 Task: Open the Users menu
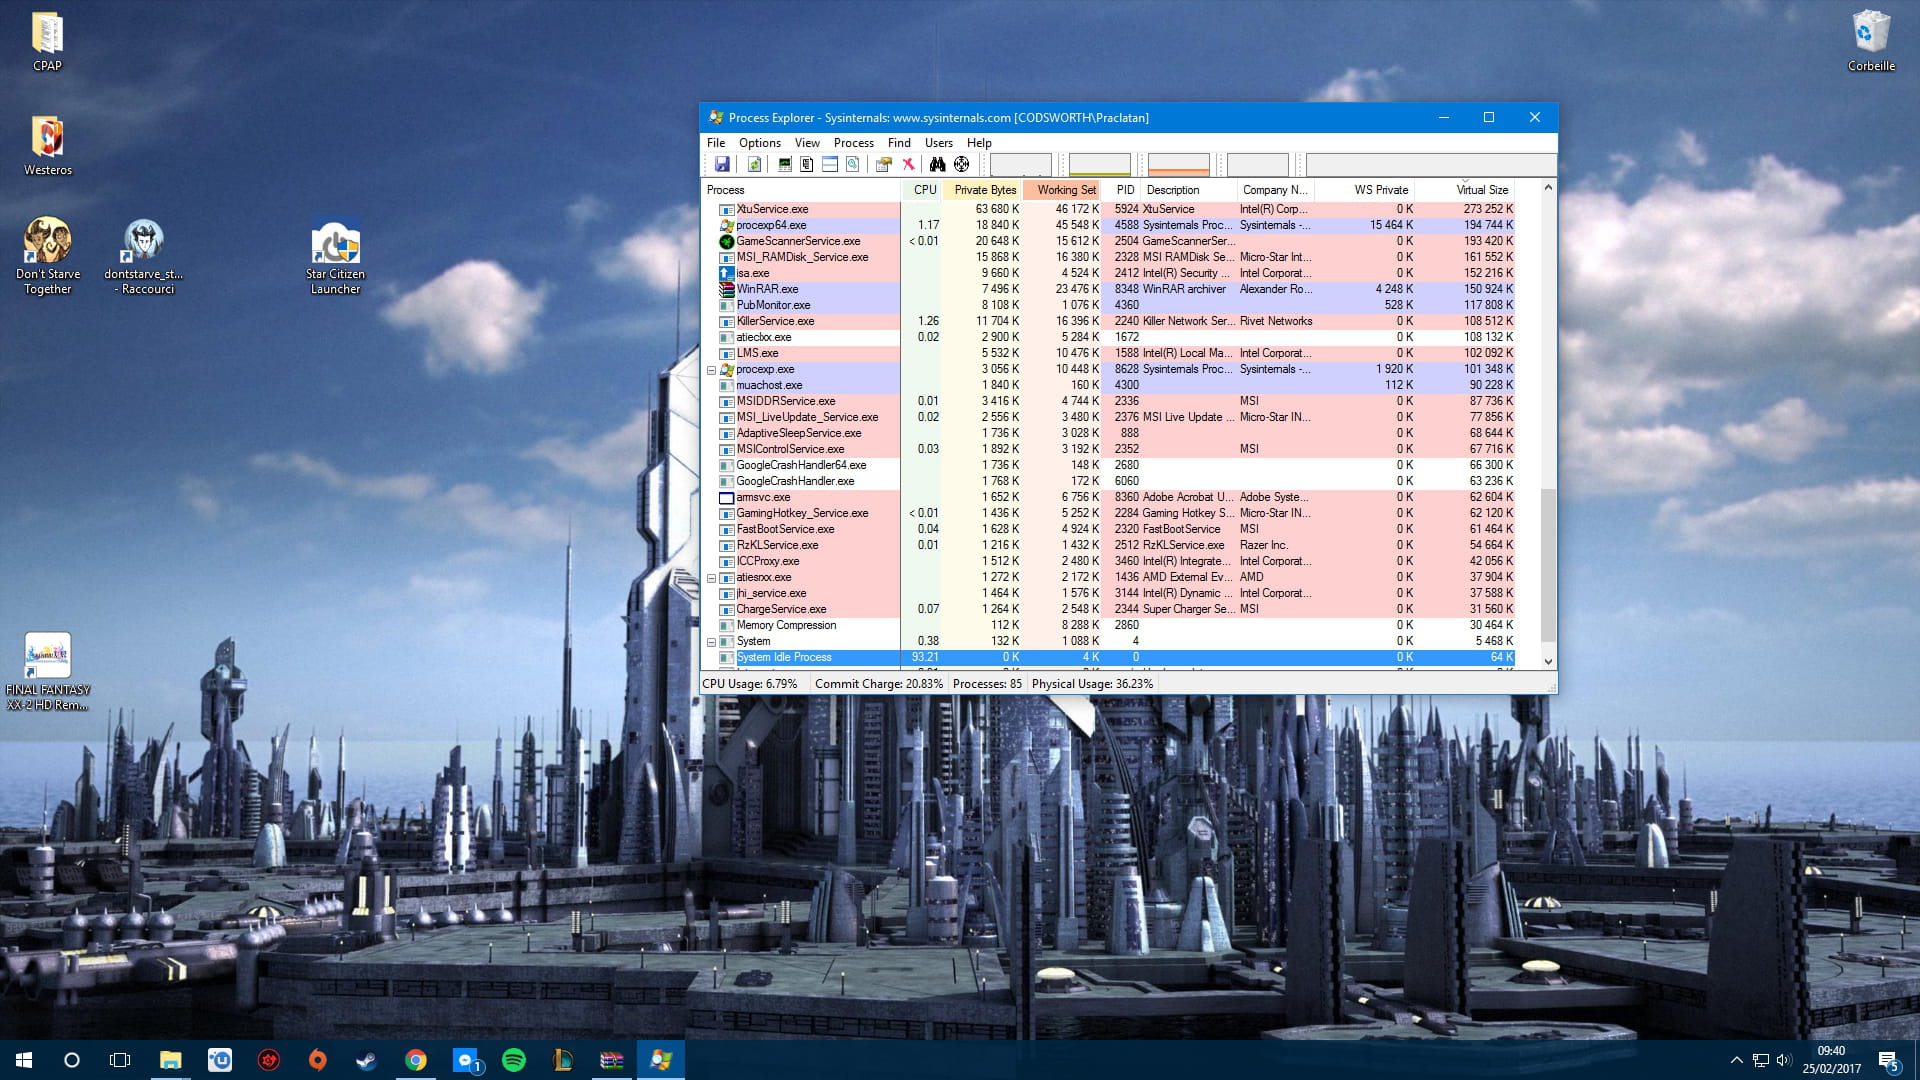[938, 143]
